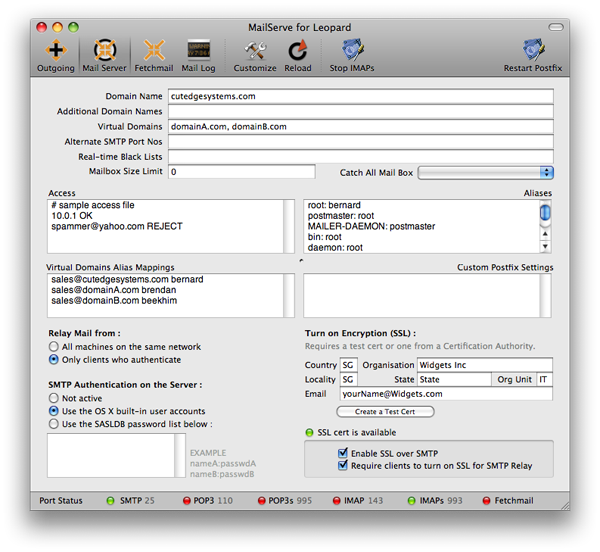Select All machines on the same network

[54, 346]
